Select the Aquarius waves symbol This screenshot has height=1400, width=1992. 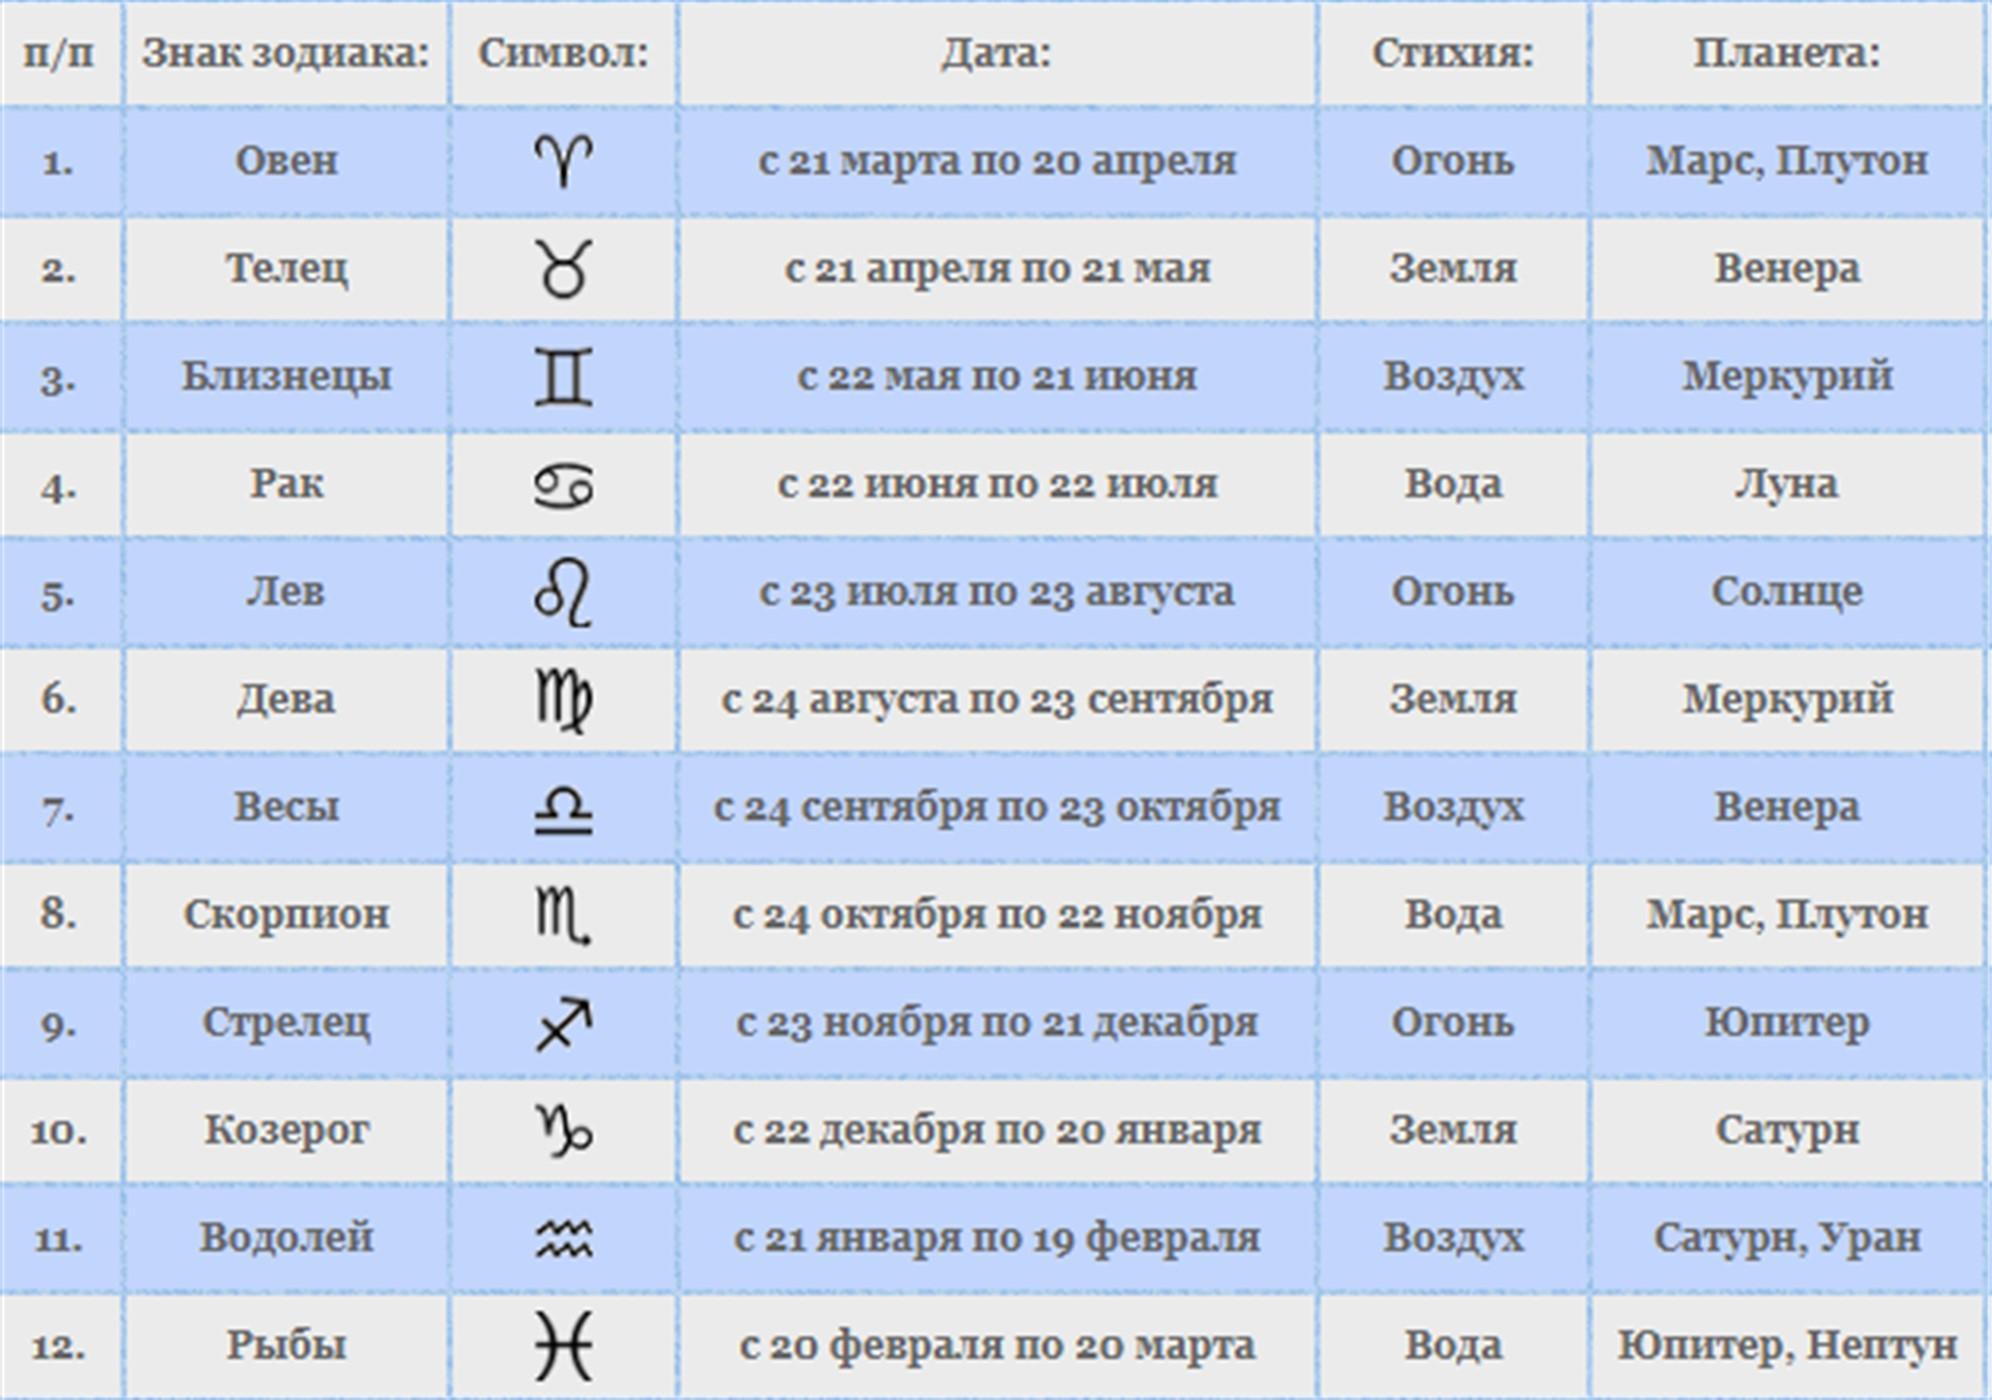click(x=563, y=1239)
